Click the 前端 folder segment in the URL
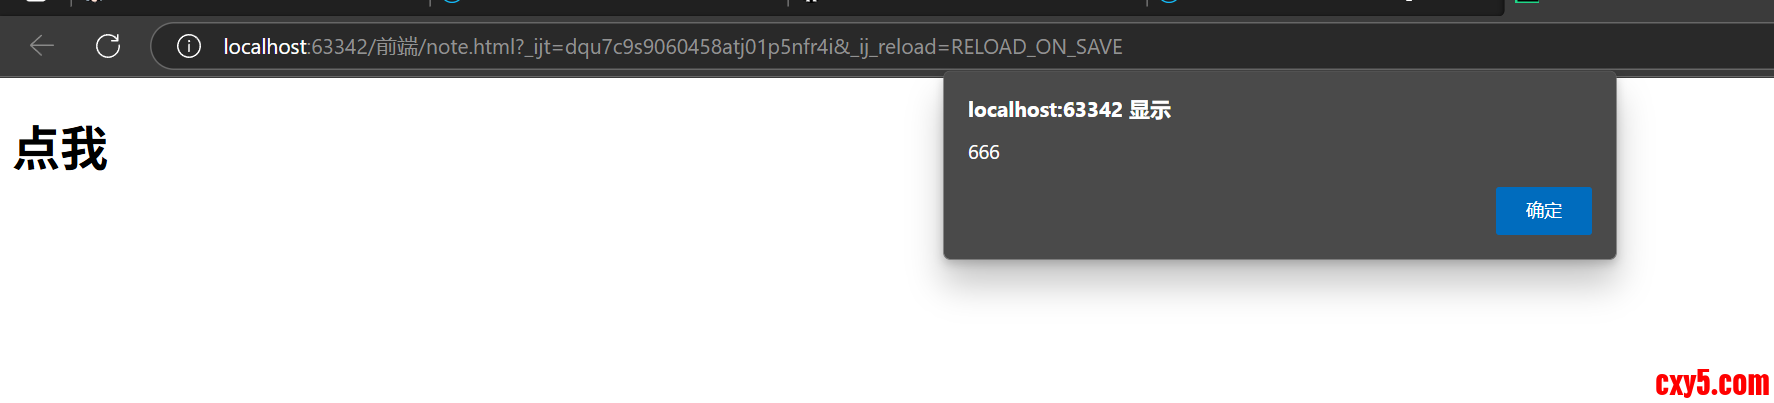Image resolution: width=1774 pixels, height=403 pixels. pyautogui.click(x=397, y=47)
